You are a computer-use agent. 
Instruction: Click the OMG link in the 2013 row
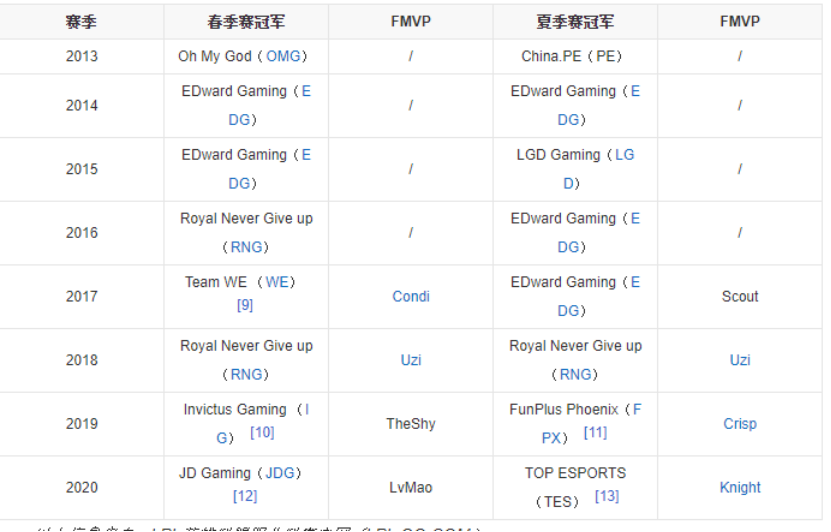pos(283,56)
